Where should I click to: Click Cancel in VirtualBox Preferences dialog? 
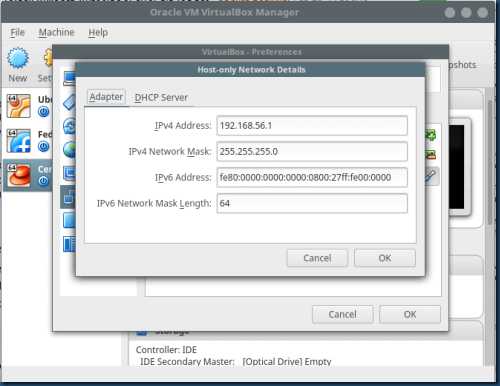tap(342, 314)
